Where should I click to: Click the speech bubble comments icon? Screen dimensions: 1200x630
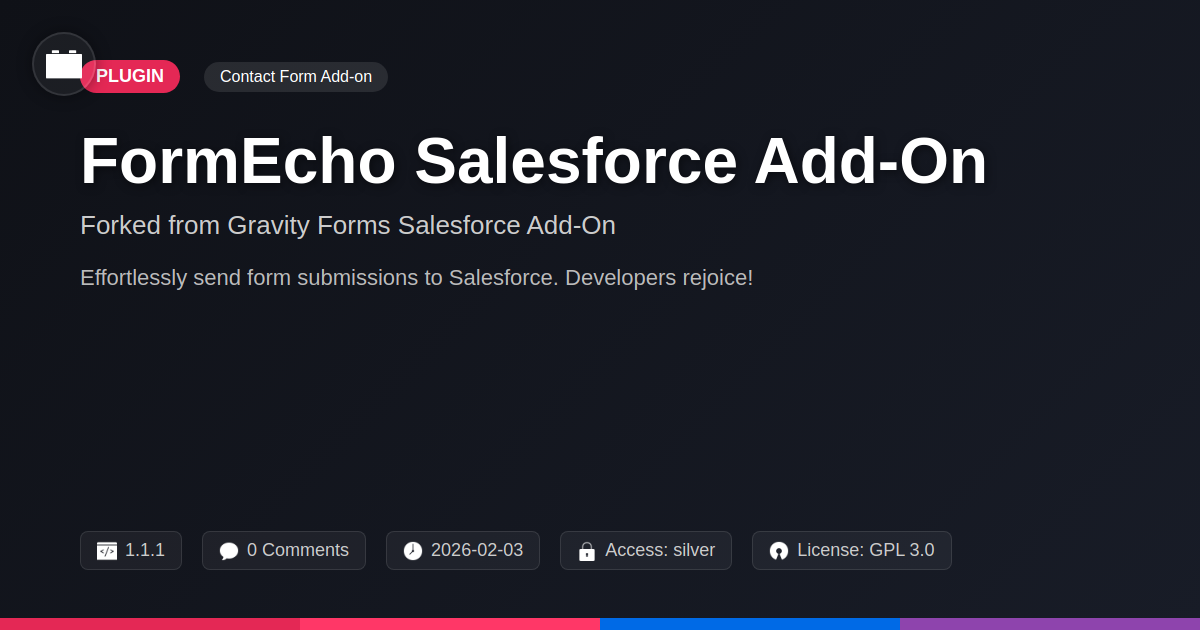point(229,551)
